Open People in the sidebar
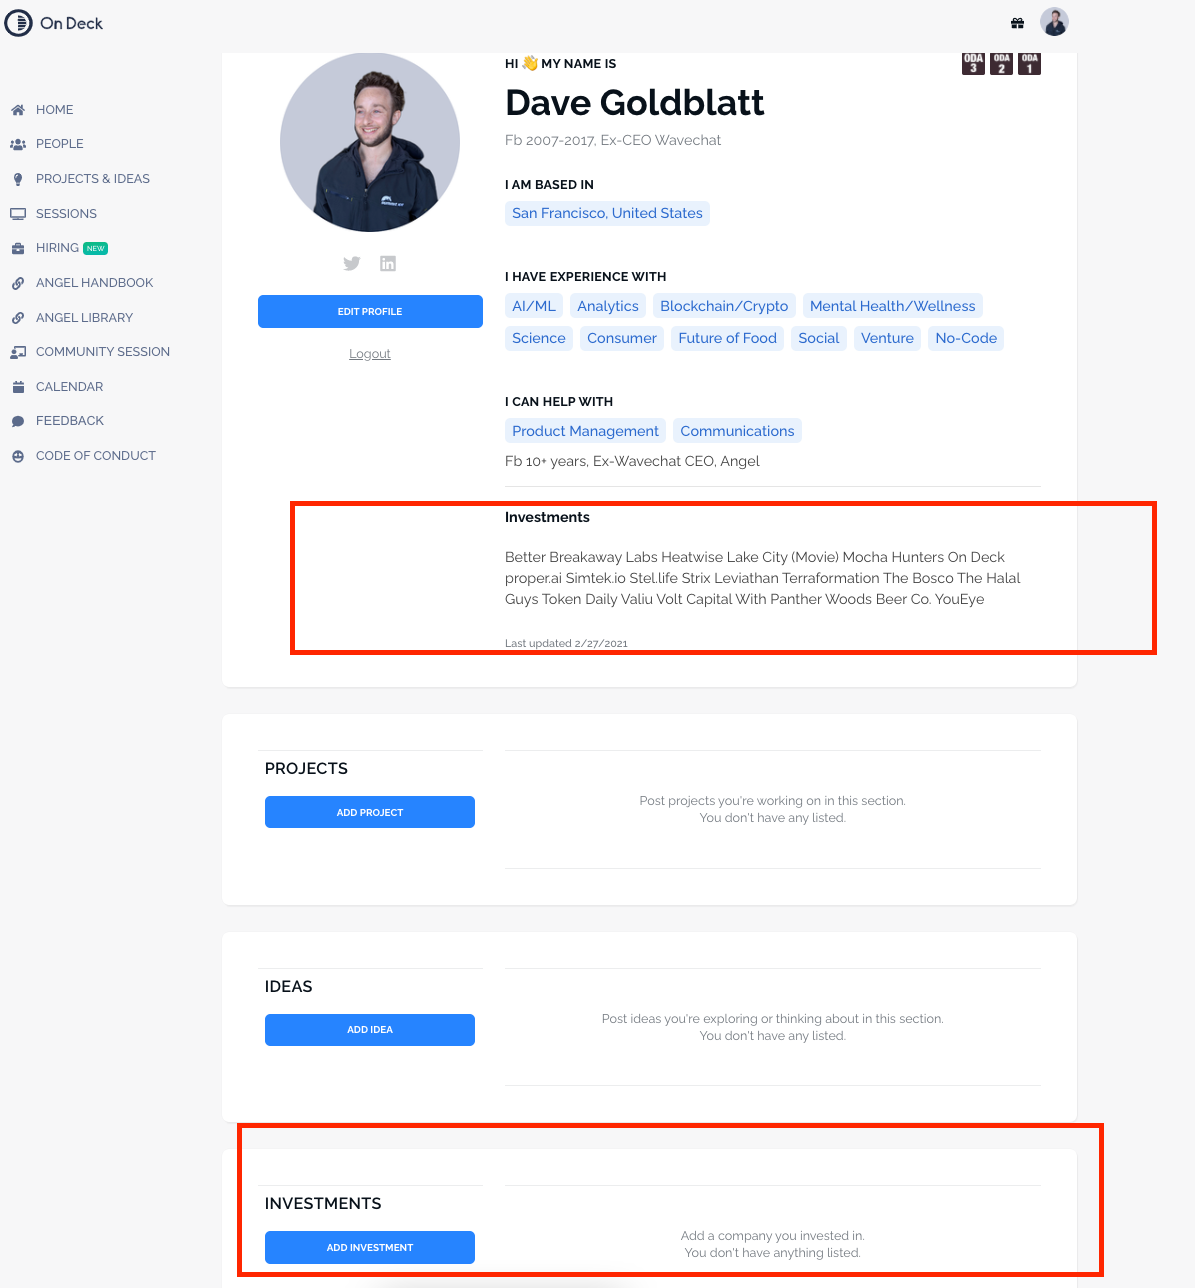Screen dimensions: 1195x1288 (x=60, y=144)
